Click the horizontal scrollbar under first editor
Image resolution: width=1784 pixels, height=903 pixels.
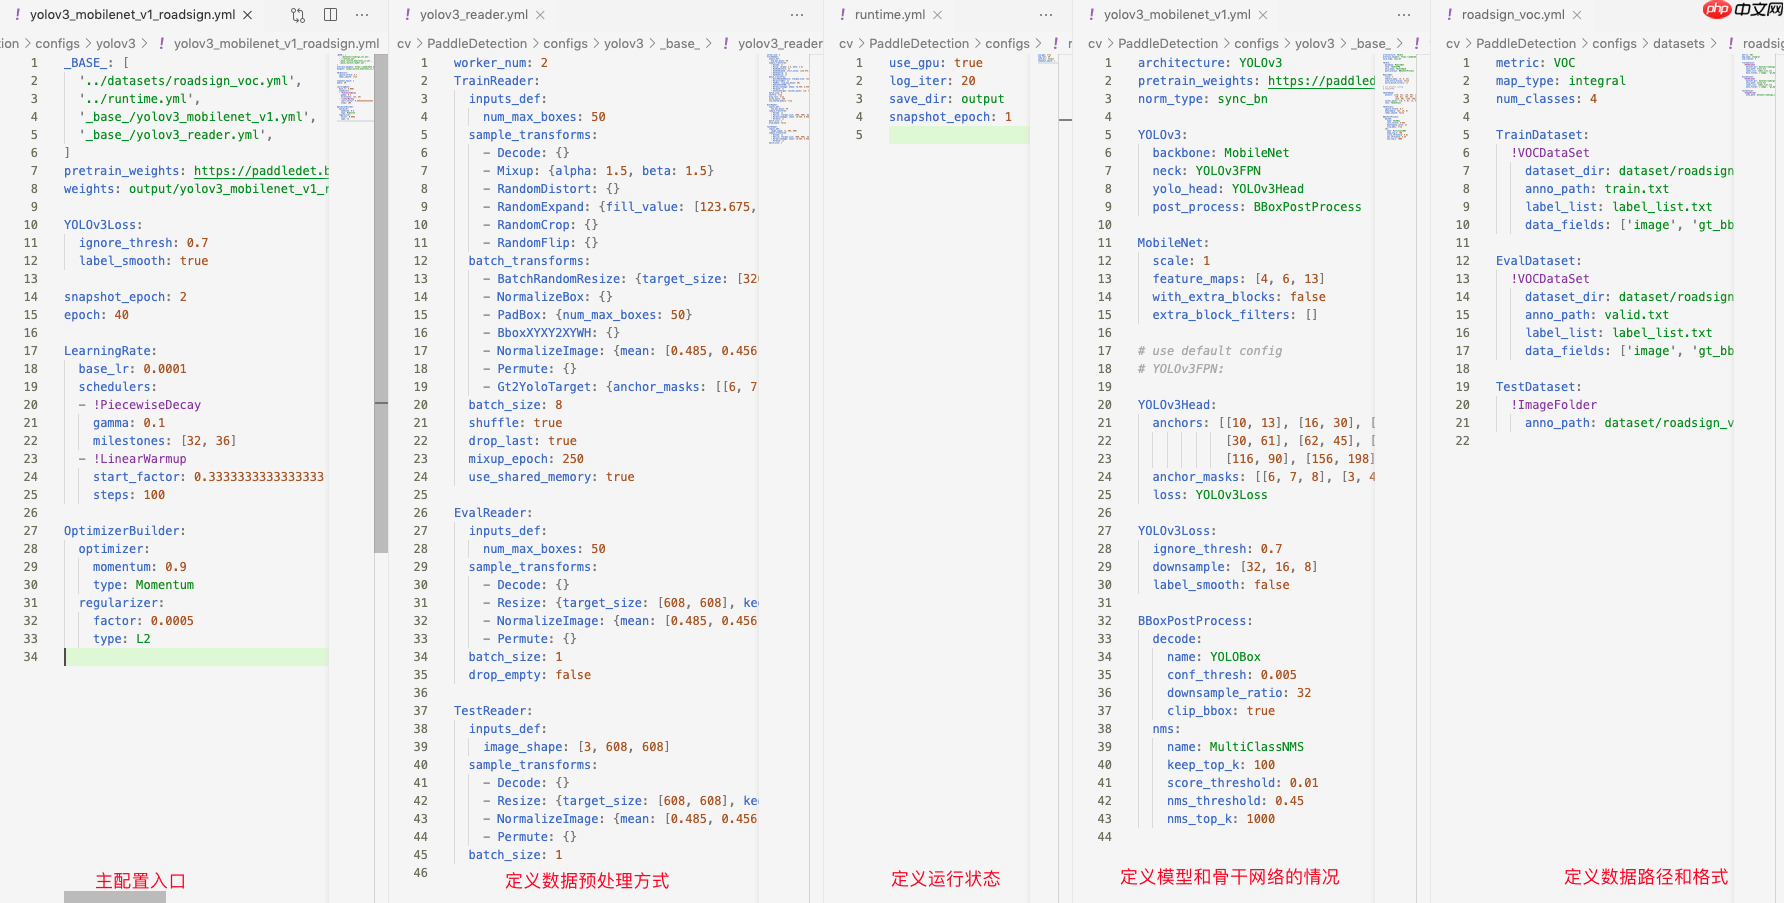tap(115, 897)
